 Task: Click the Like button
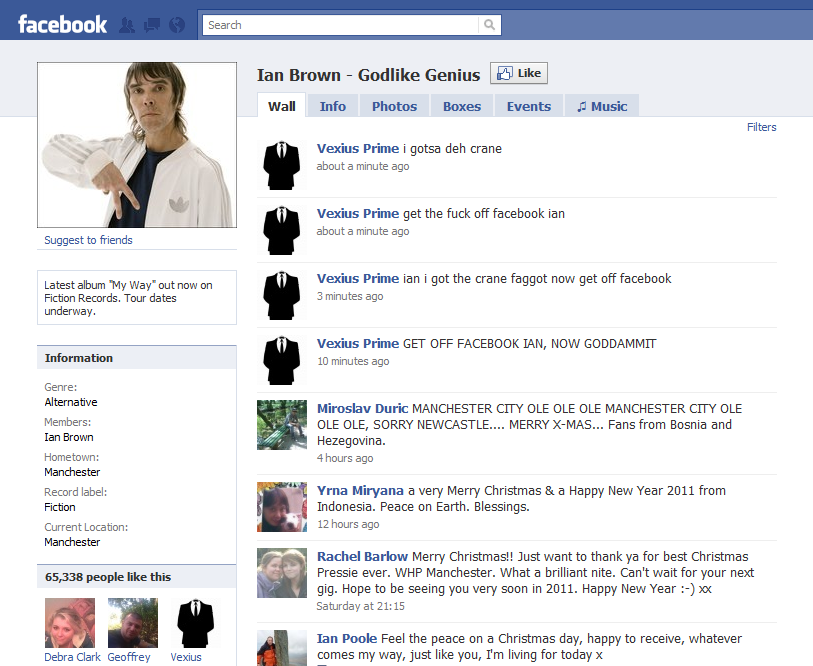(x=518, y=72)
